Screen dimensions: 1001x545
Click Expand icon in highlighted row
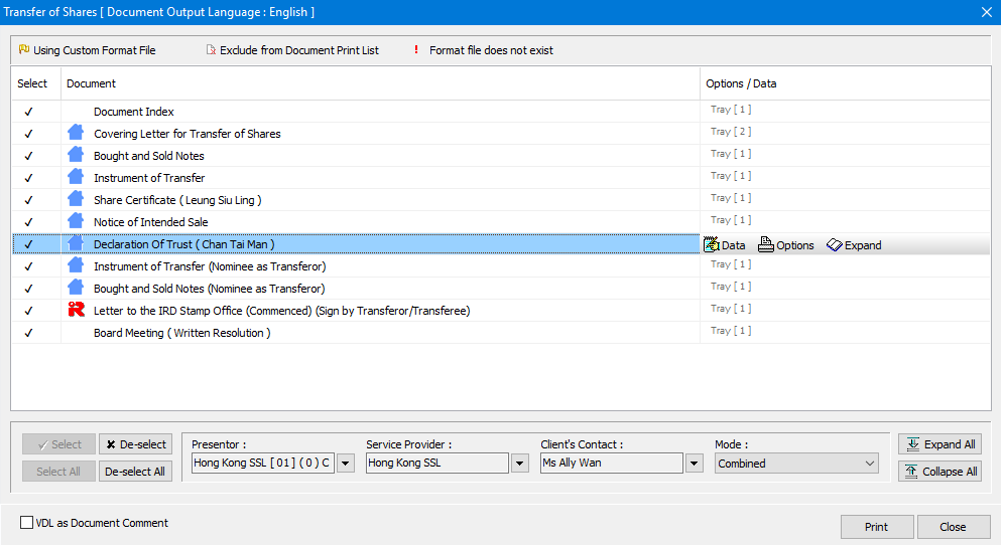[x=854, y=245]
